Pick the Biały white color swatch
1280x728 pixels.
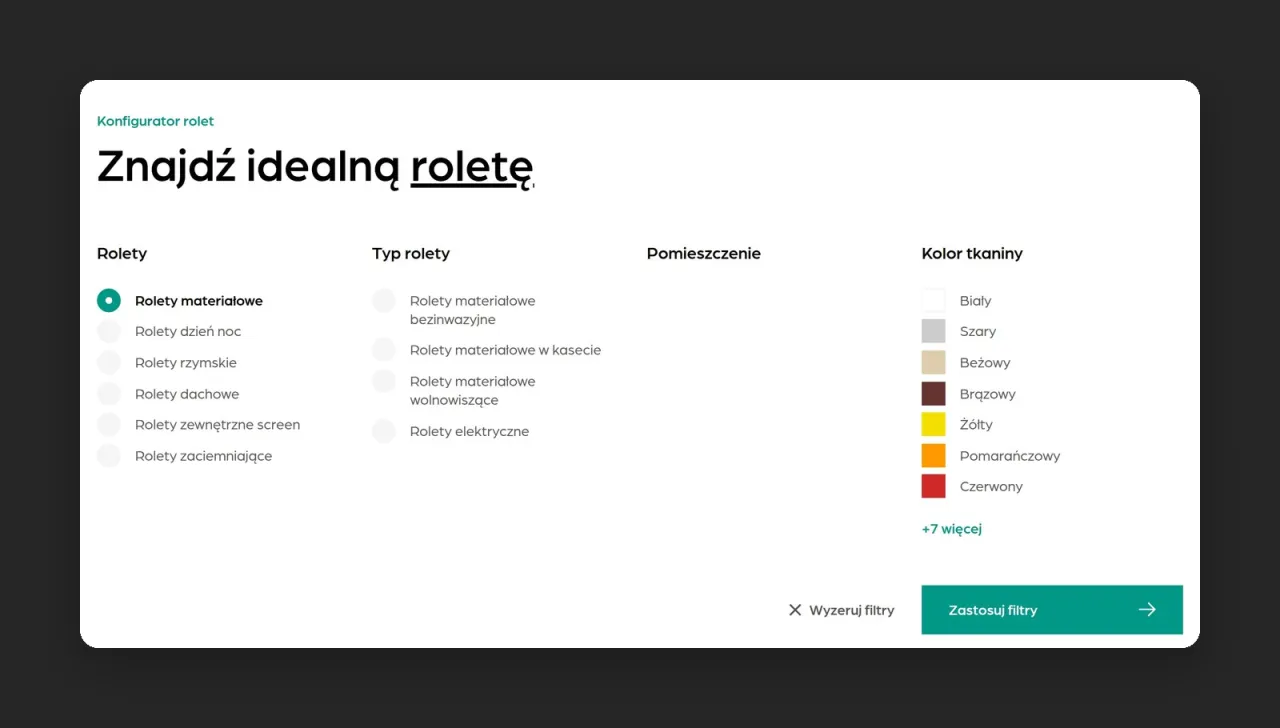933,300
